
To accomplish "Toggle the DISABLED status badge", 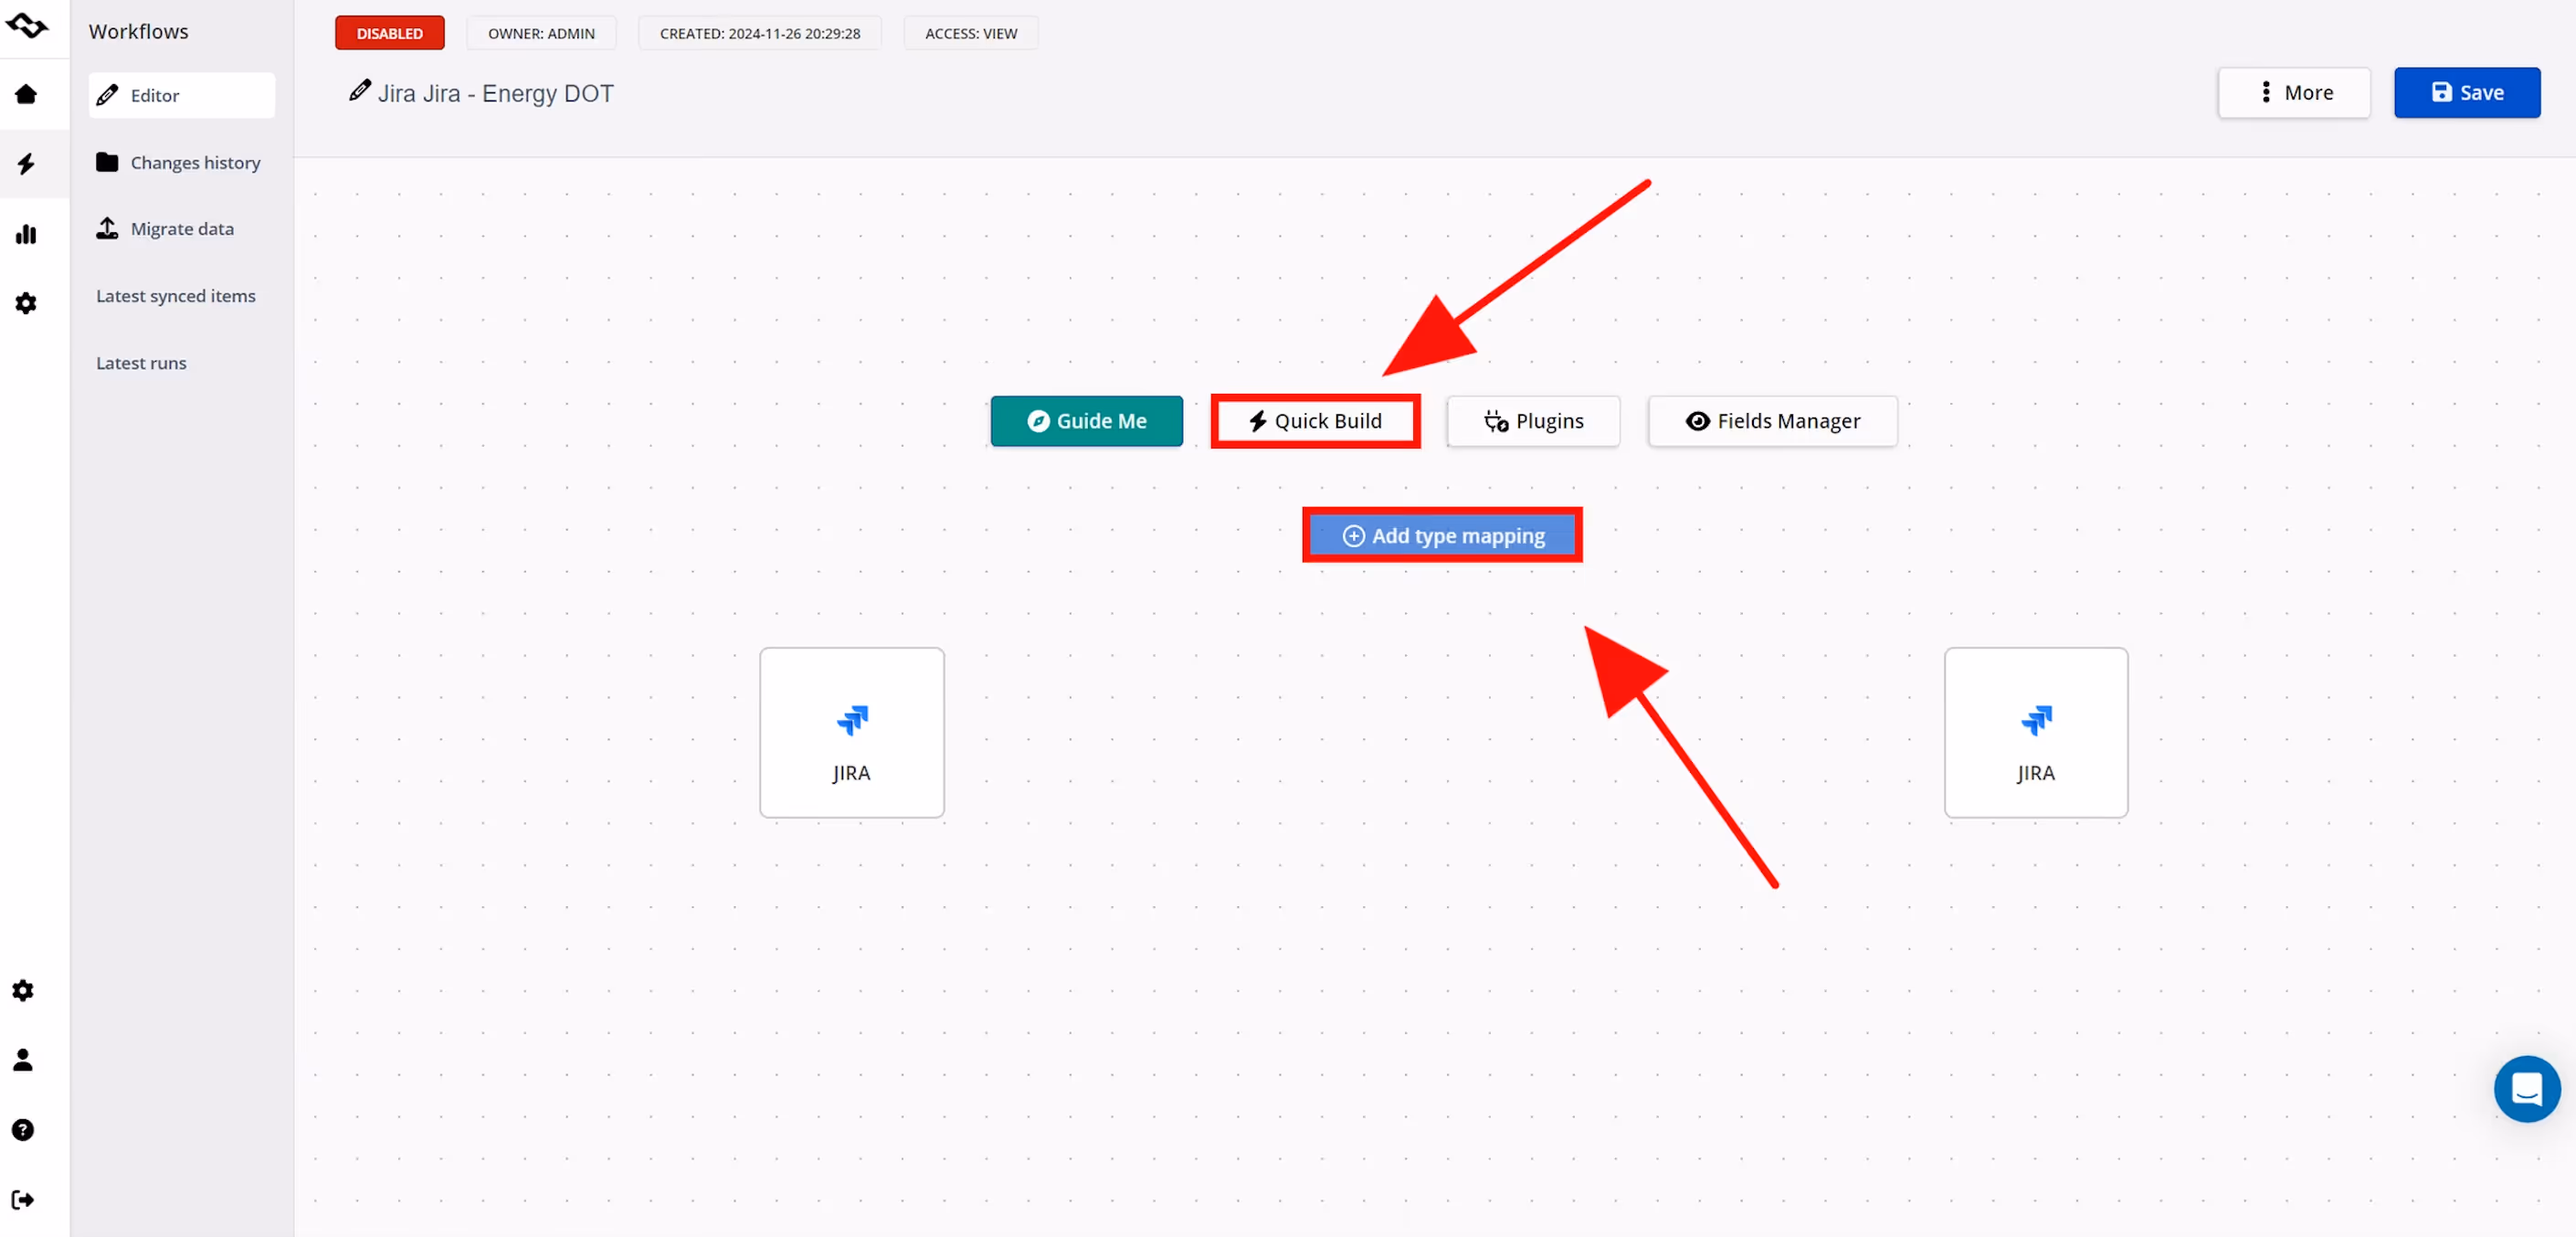I will [x=389, y=33].
